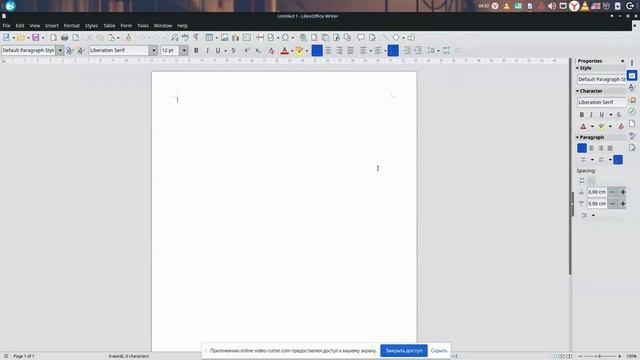The image size is (640, 360).
Task: Click the Save icon in the toolbar
Action: click(x=36, y=38)
